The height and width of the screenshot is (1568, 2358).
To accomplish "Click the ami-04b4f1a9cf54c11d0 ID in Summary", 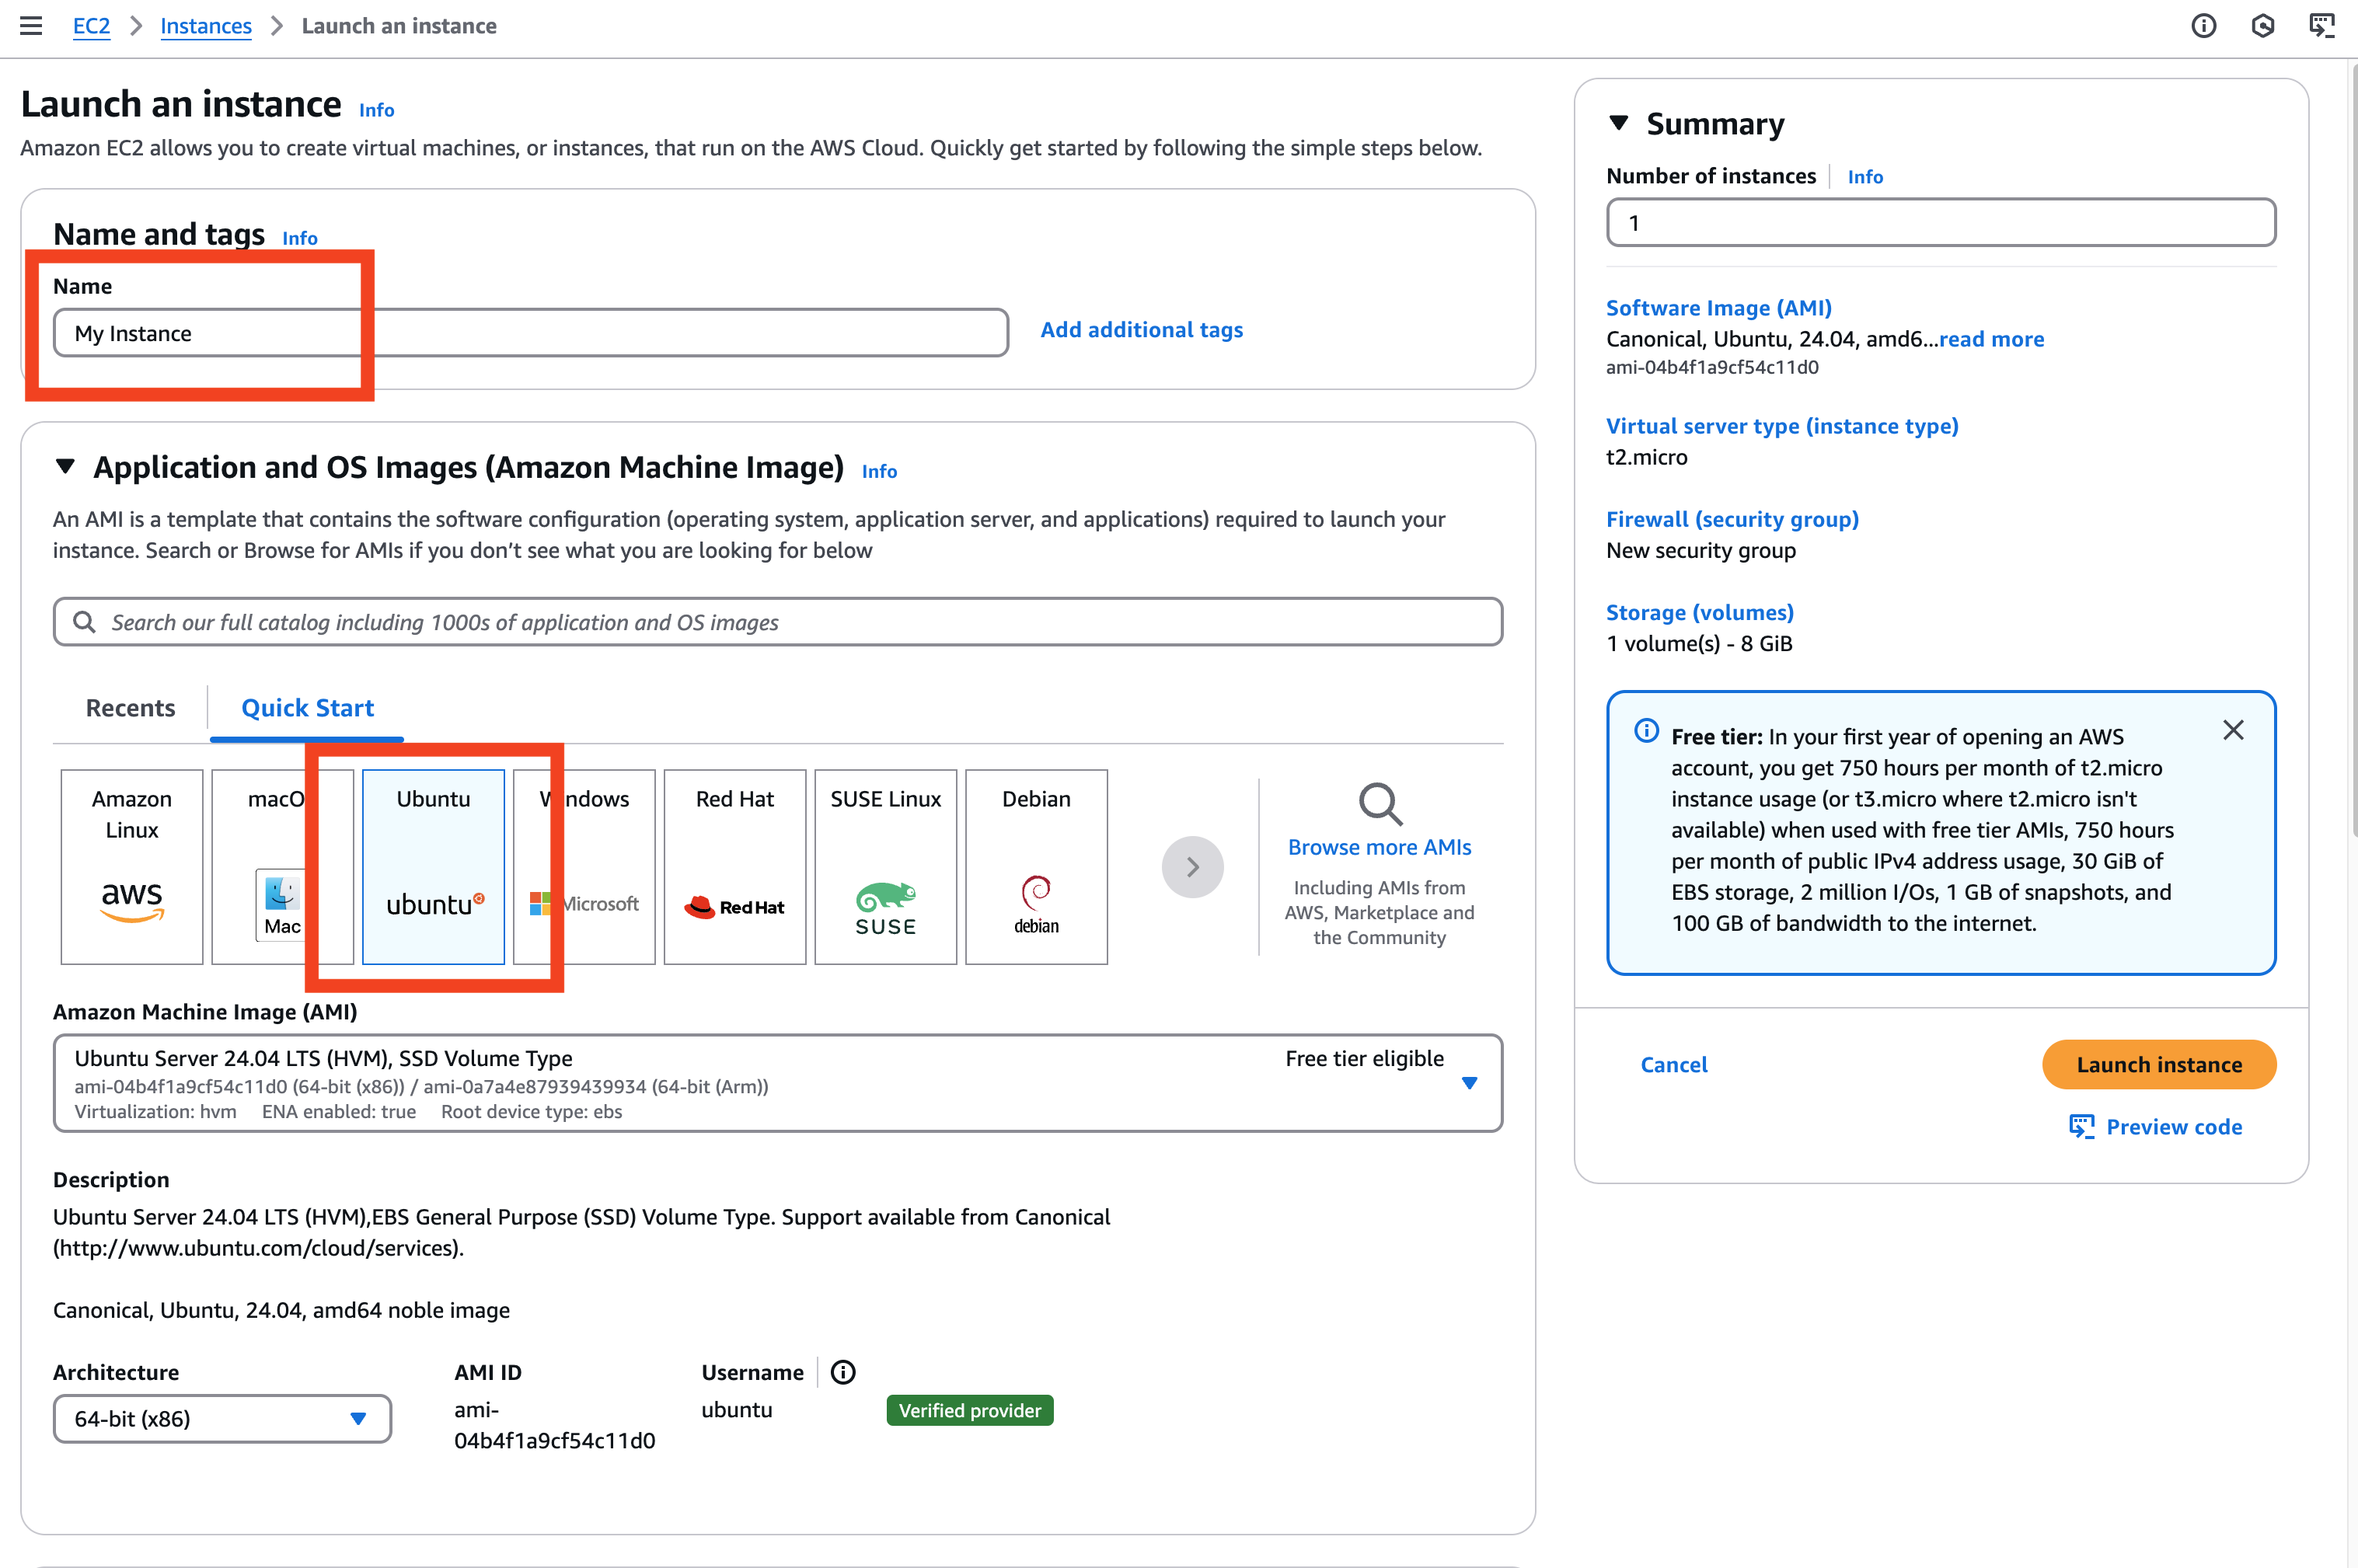I will [x=1712, y=367].
